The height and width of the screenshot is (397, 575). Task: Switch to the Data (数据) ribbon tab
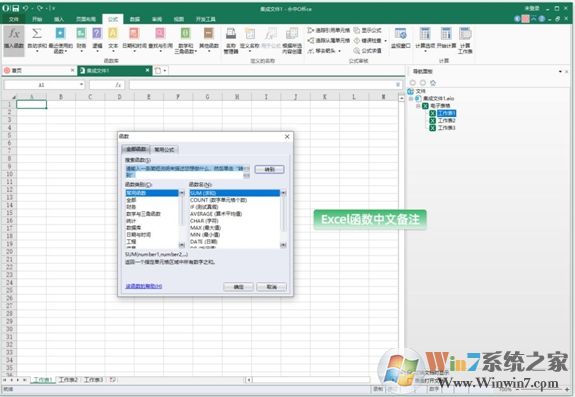click(x=135, y=19)
